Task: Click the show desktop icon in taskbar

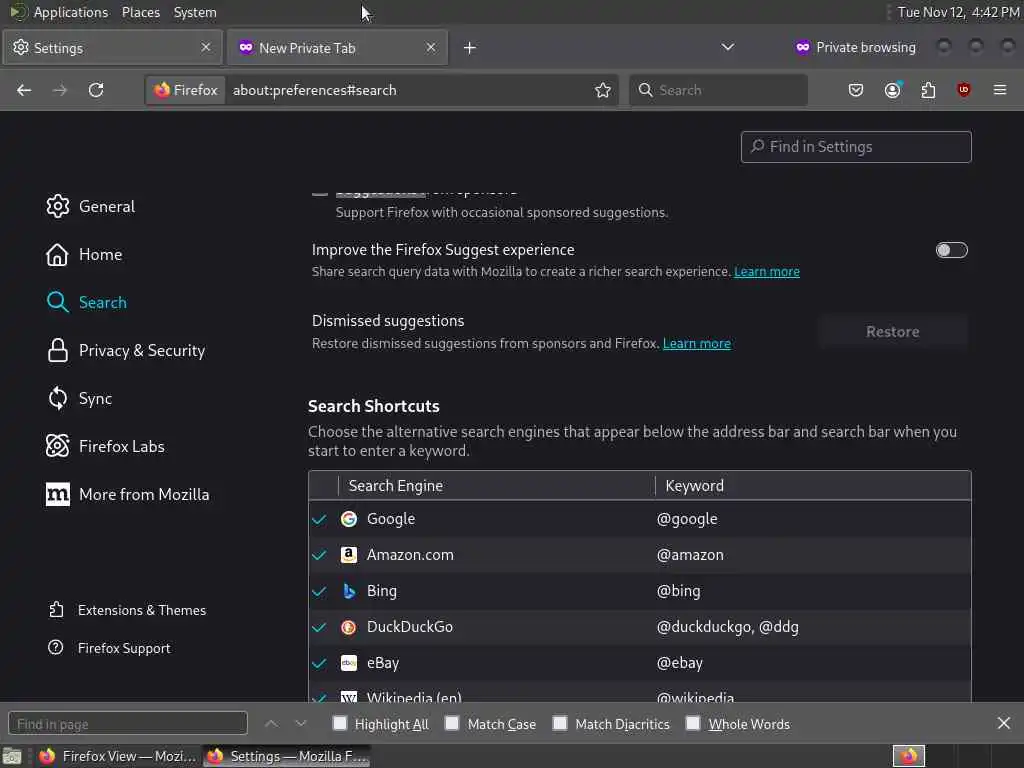Action: pos(12,756)
